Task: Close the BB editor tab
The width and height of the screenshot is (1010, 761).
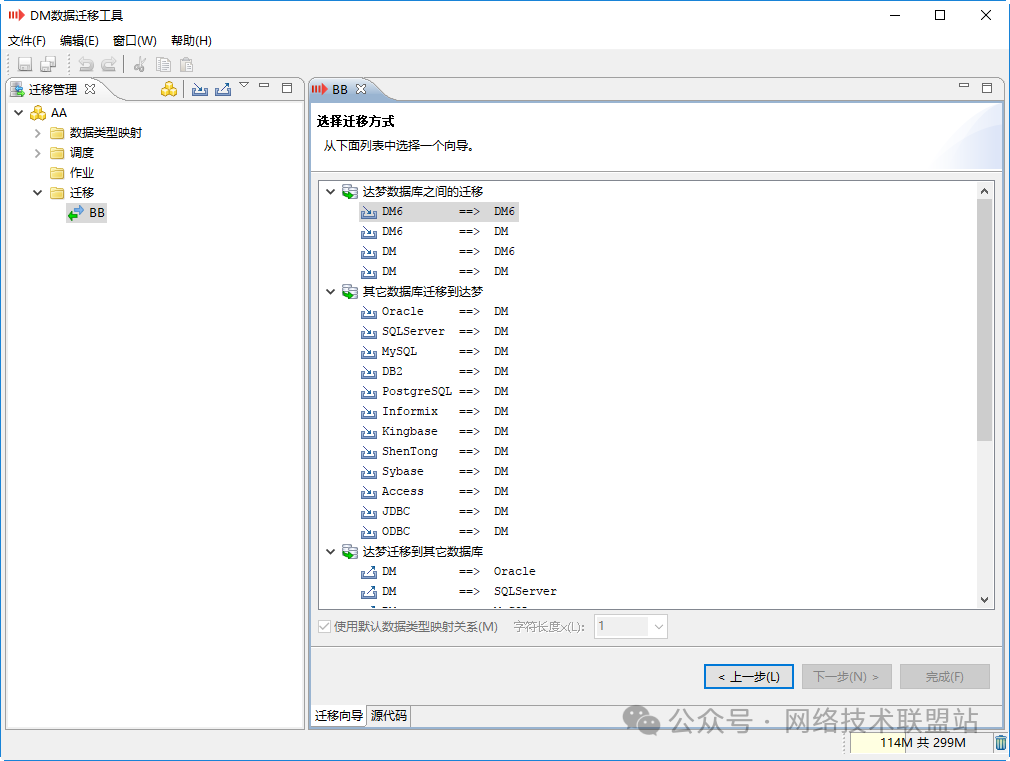Action: coord(361,89)
